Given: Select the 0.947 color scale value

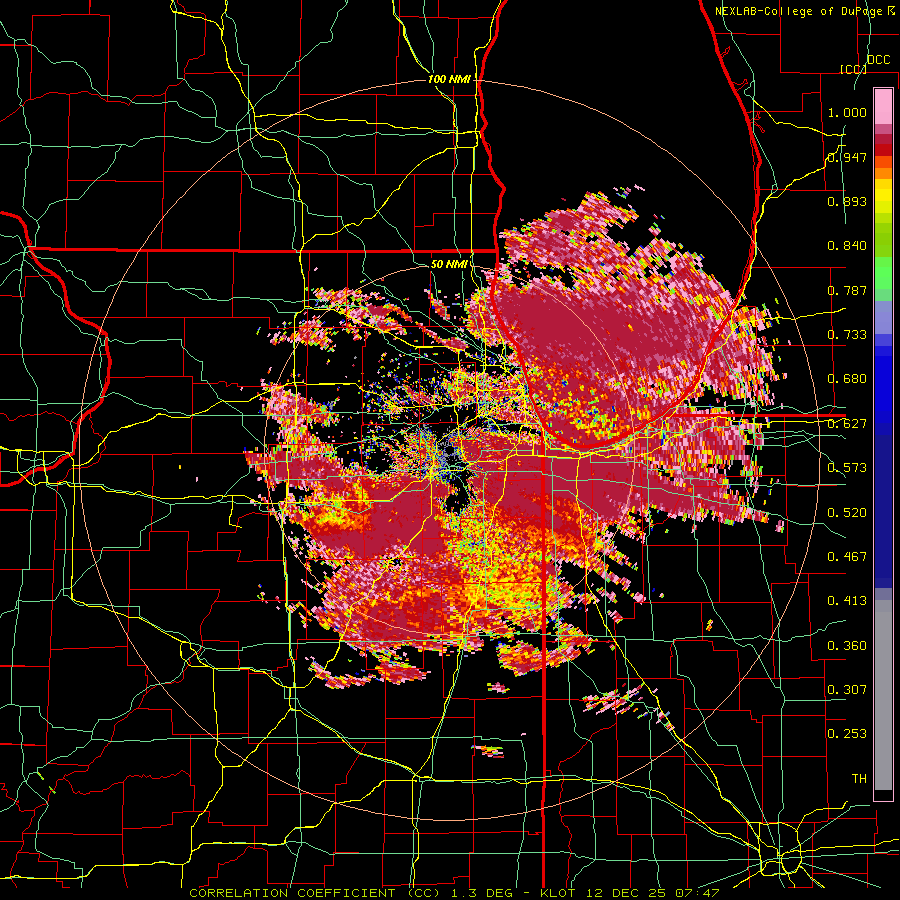Looking at the screenshot, I should pos(847,157).
